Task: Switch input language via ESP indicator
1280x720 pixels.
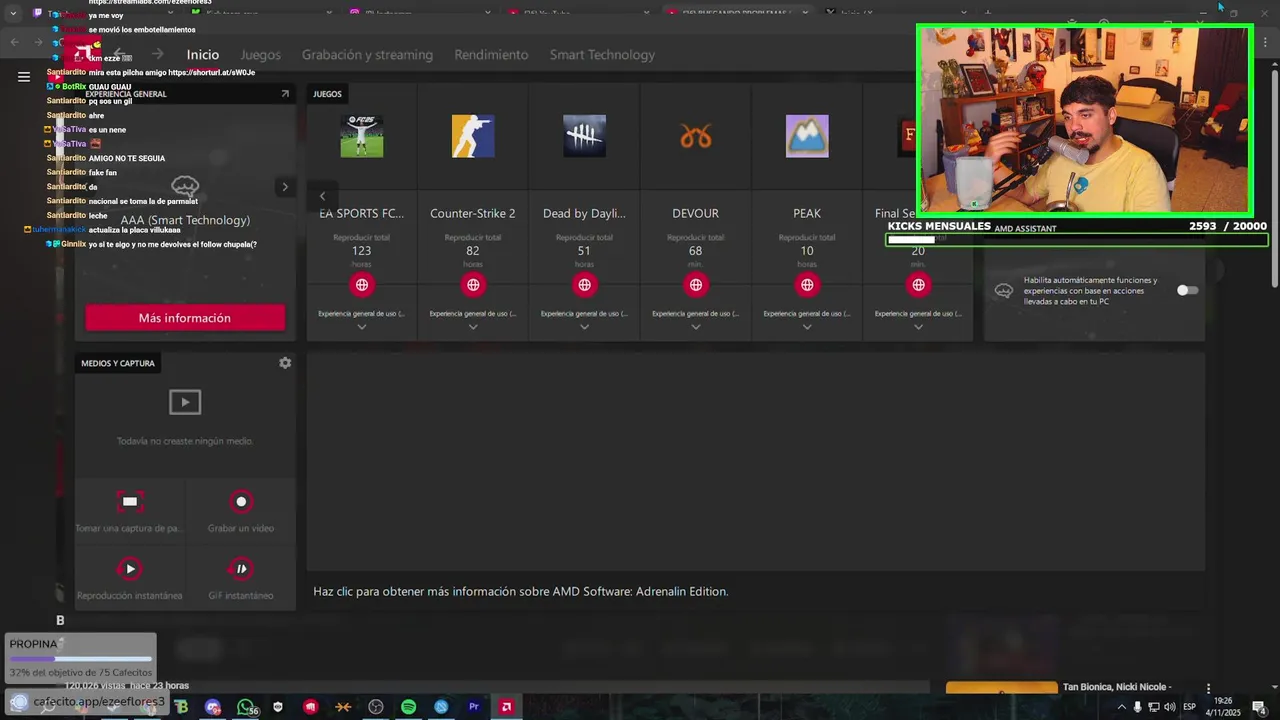Action: [1190, 707]
